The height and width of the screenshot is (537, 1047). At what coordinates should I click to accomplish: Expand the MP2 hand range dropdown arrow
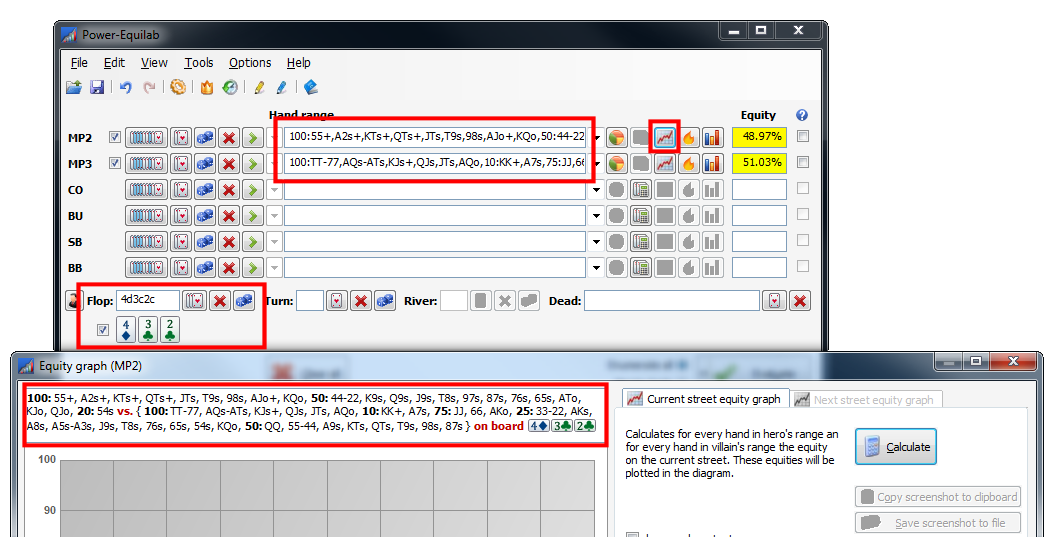coord(596,138)
